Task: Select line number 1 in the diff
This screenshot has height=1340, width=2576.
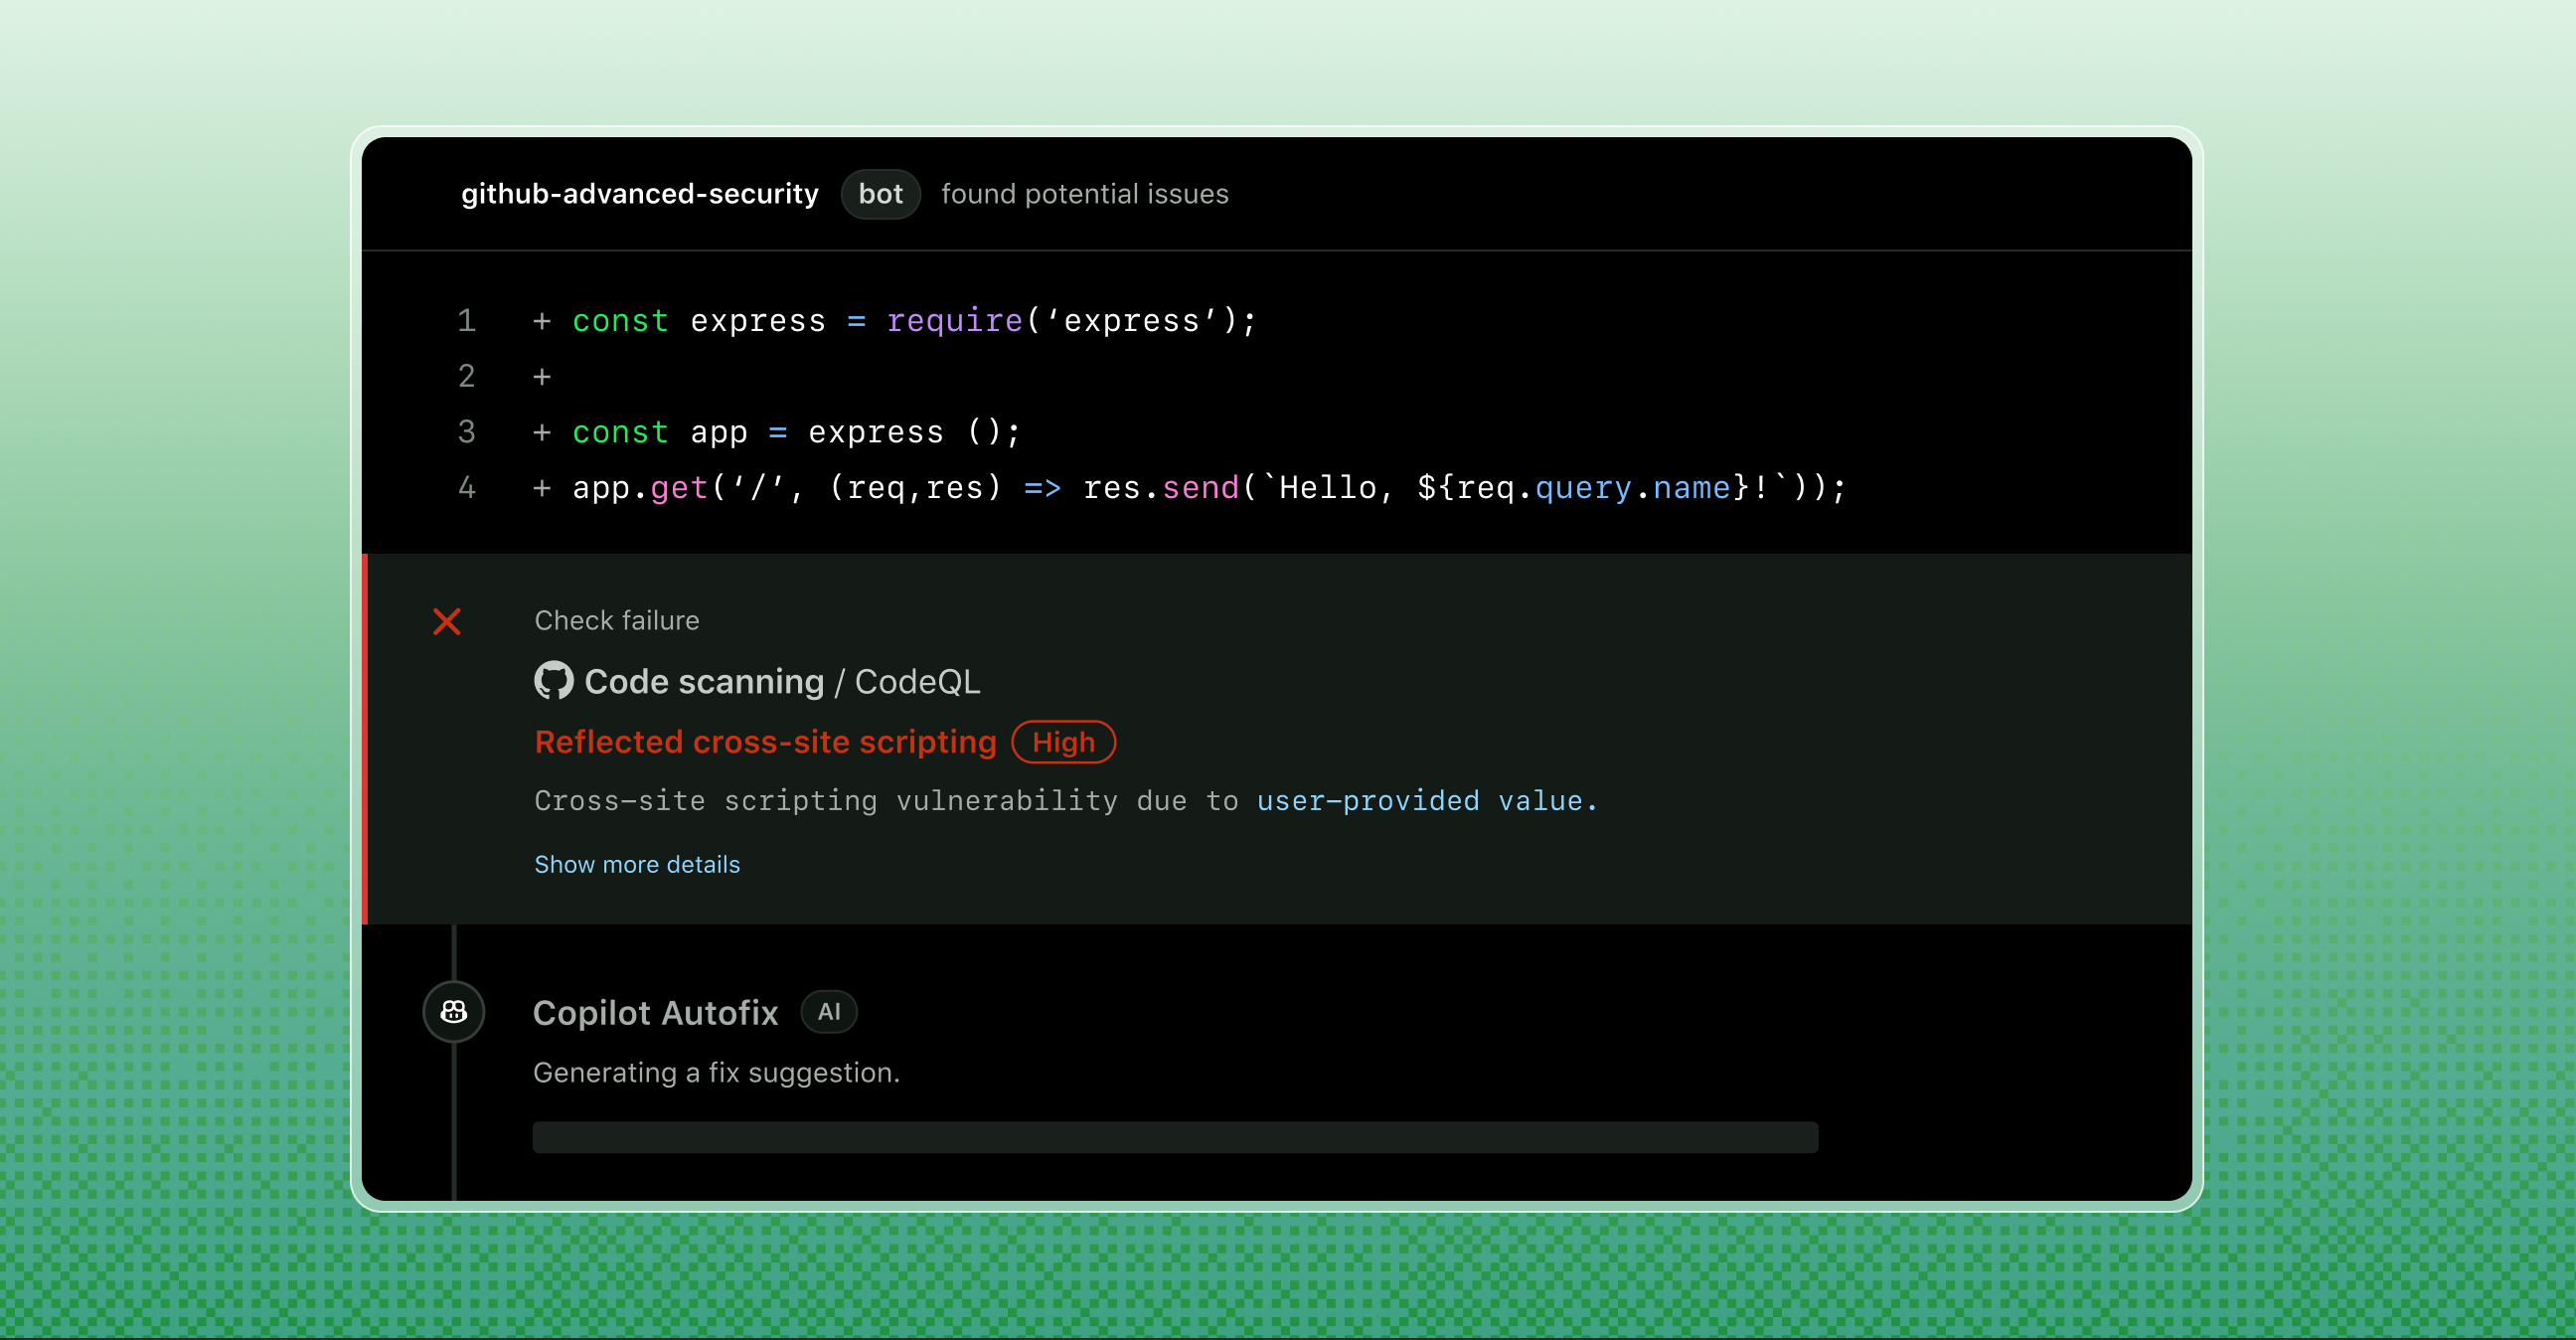Action: pyautogui.click(x=466, y=321)
